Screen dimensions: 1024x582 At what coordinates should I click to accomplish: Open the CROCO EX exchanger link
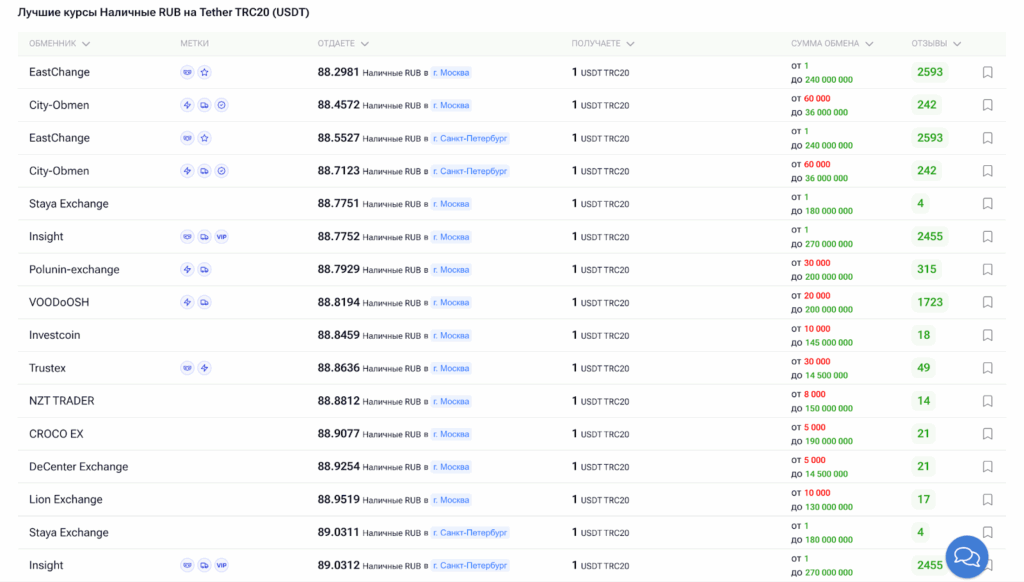coord(56,434)
